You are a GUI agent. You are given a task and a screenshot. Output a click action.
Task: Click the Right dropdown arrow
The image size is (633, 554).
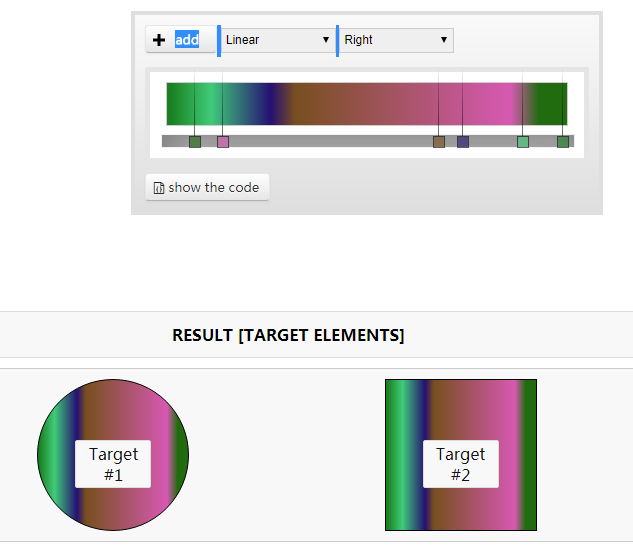(x=444, y=40)
